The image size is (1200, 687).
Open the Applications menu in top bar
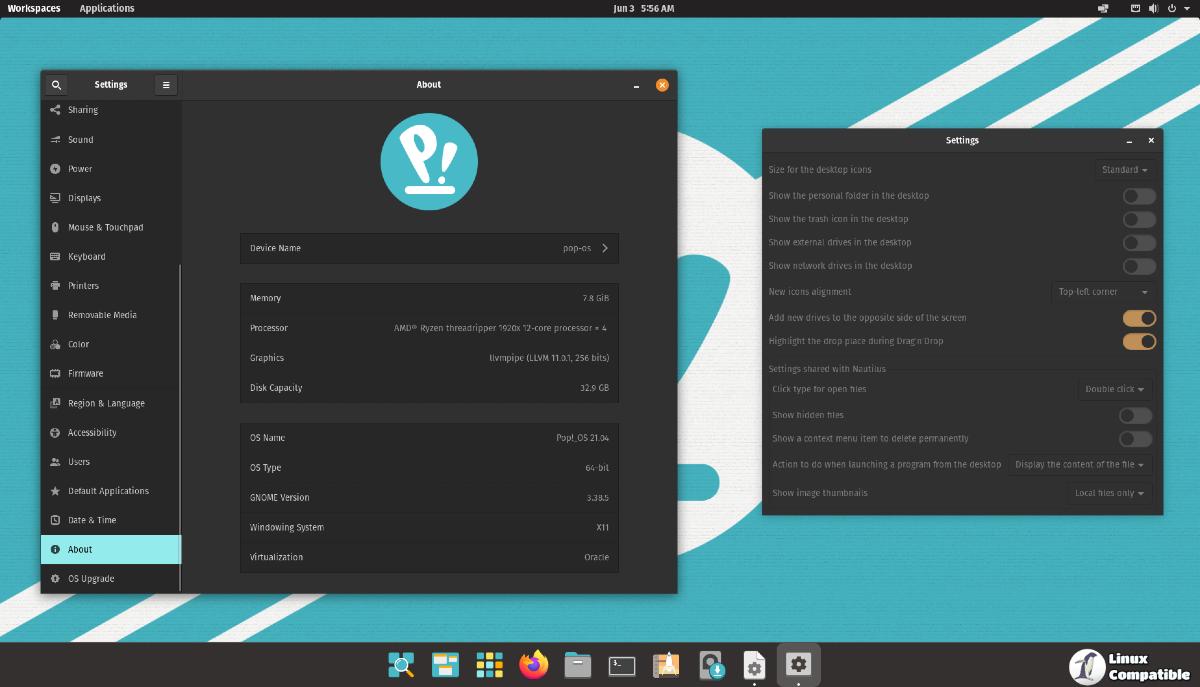[x=107, y=8]
